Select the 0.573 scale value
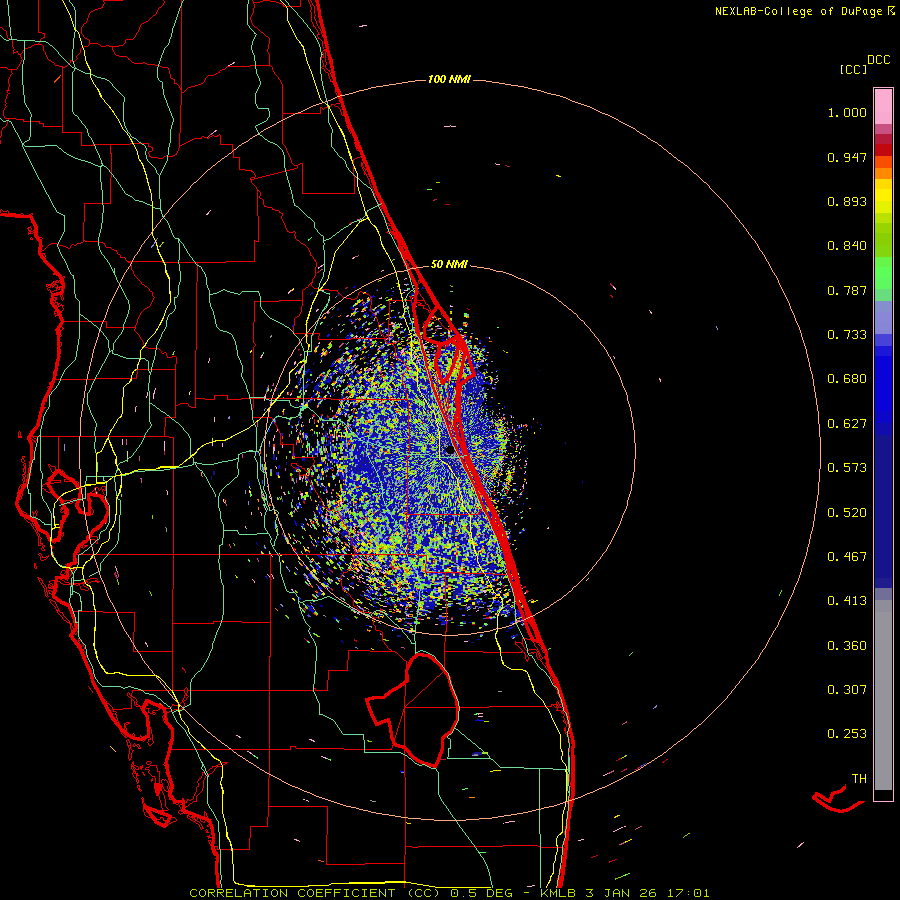900x900 pixels. point(847,468)
